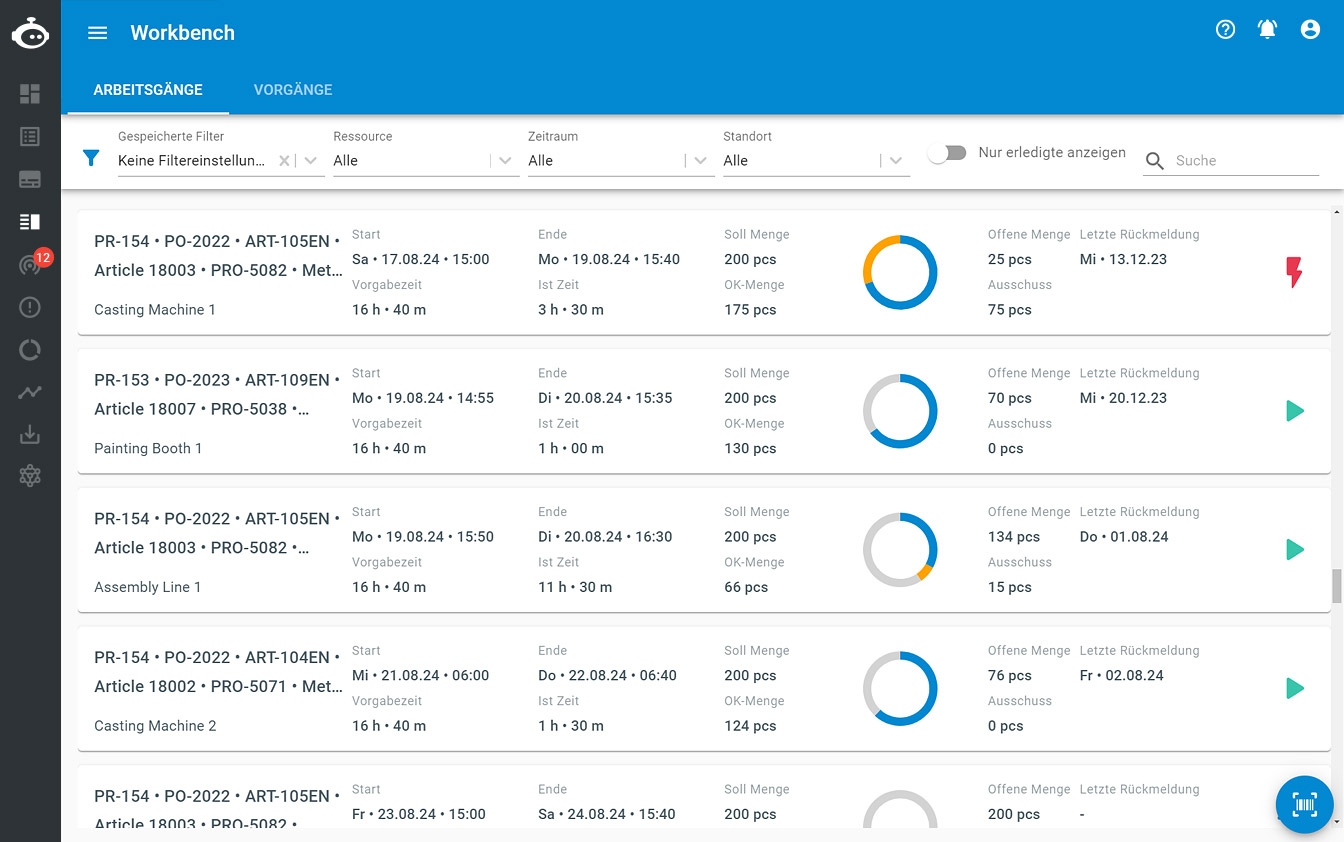
Task: Click the red lightning bolt on Casting Machine 1
Action: pyautogui.click(x=1294, y=272)
